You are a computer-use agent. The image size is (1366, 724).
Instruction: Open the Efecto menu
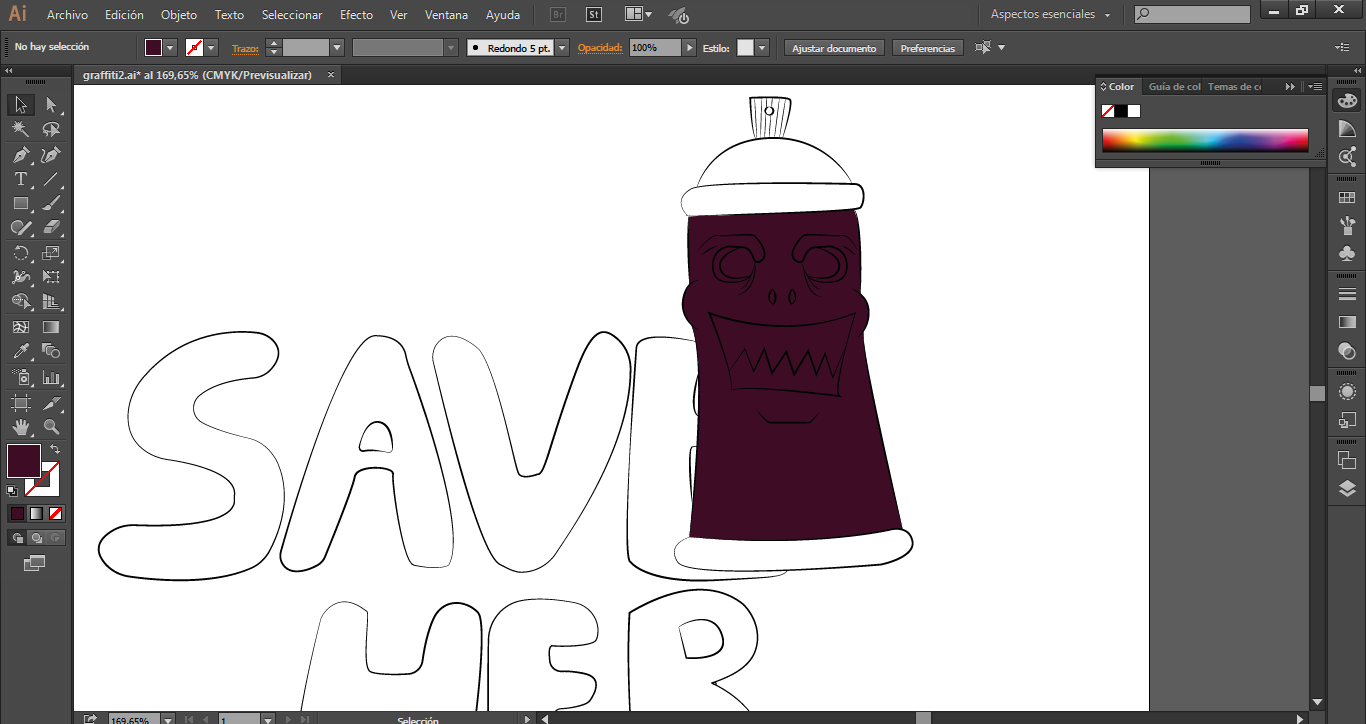click(356, 15)
